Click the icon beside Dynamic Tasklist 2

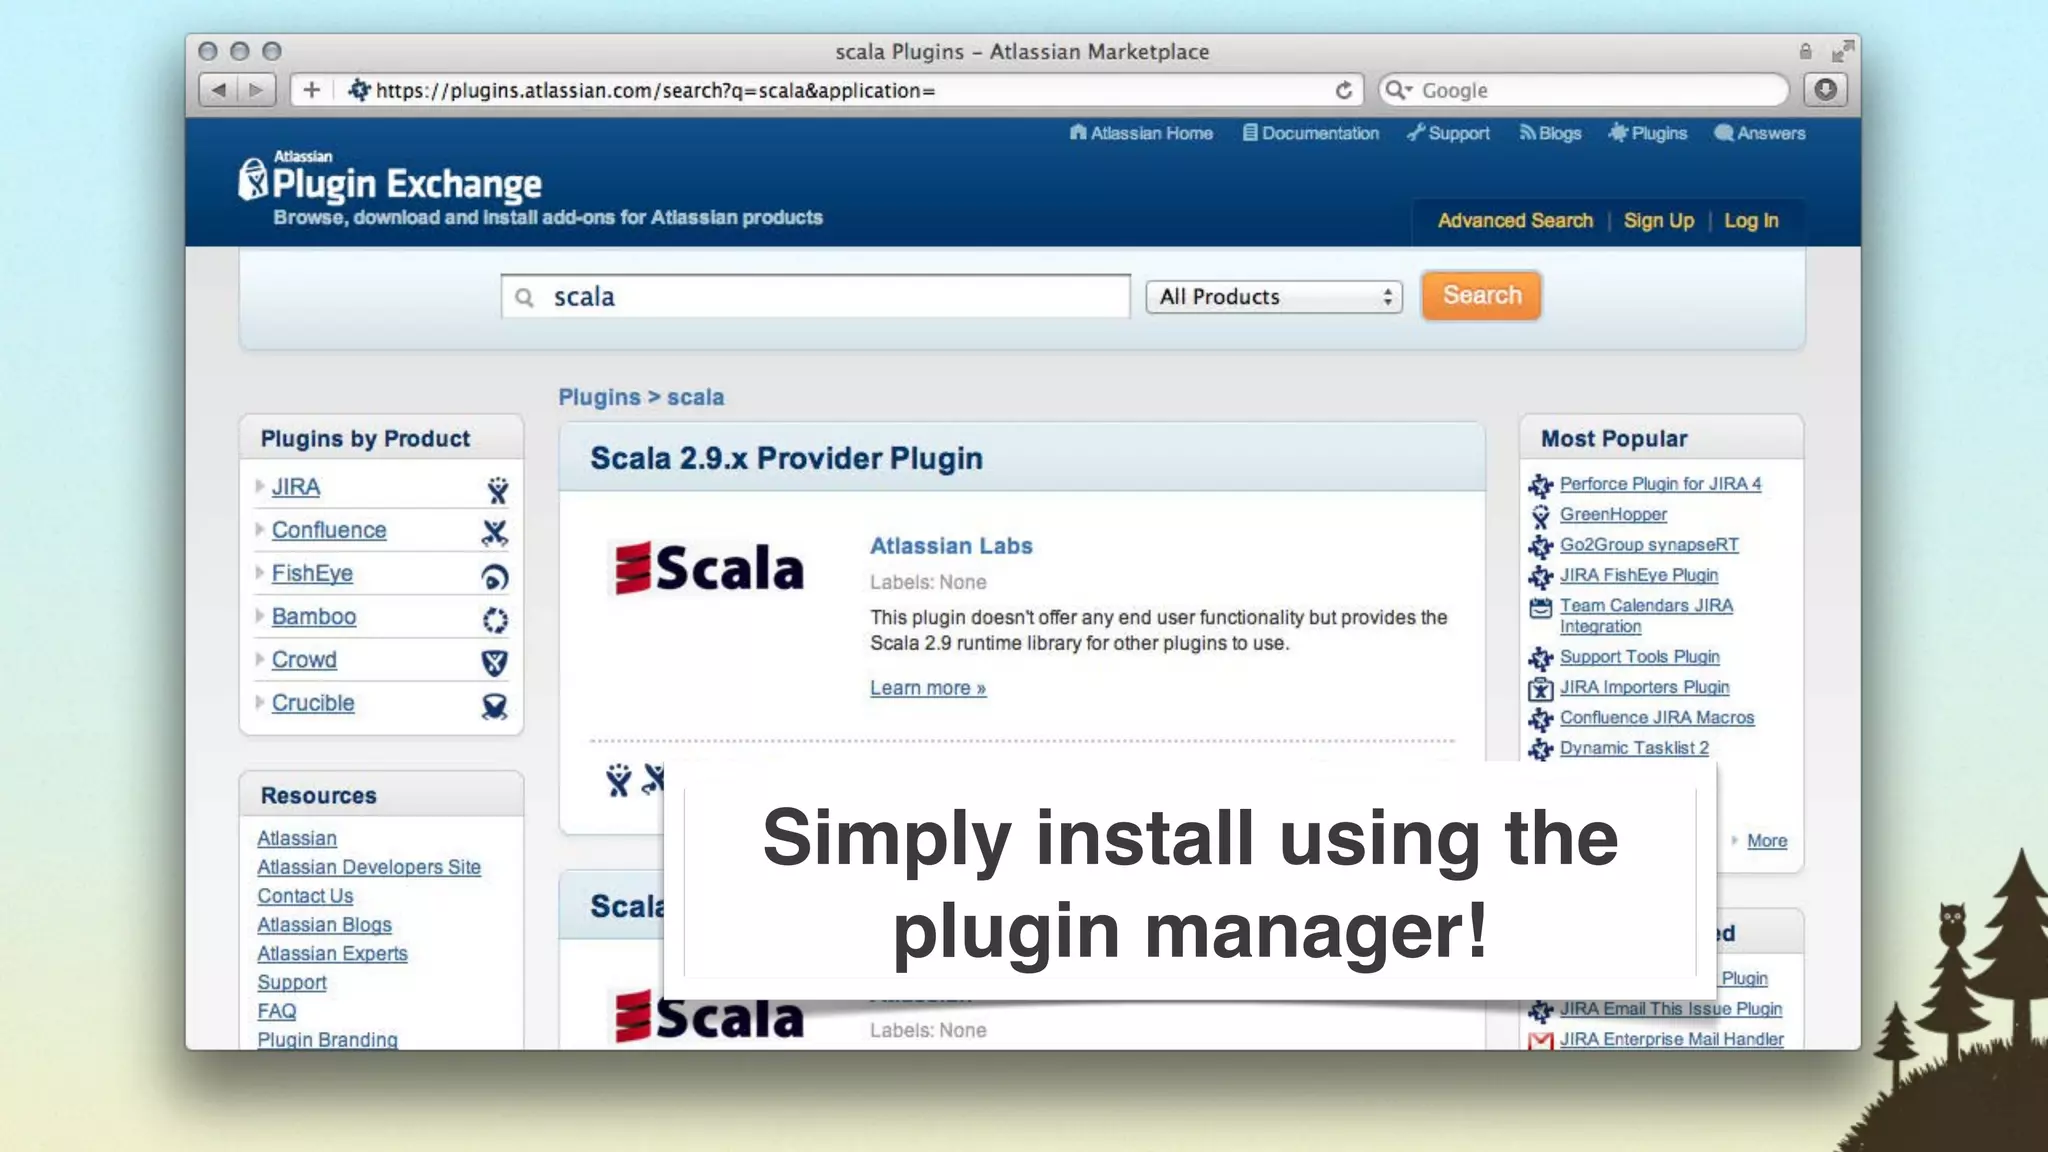tap(1540, 749)
